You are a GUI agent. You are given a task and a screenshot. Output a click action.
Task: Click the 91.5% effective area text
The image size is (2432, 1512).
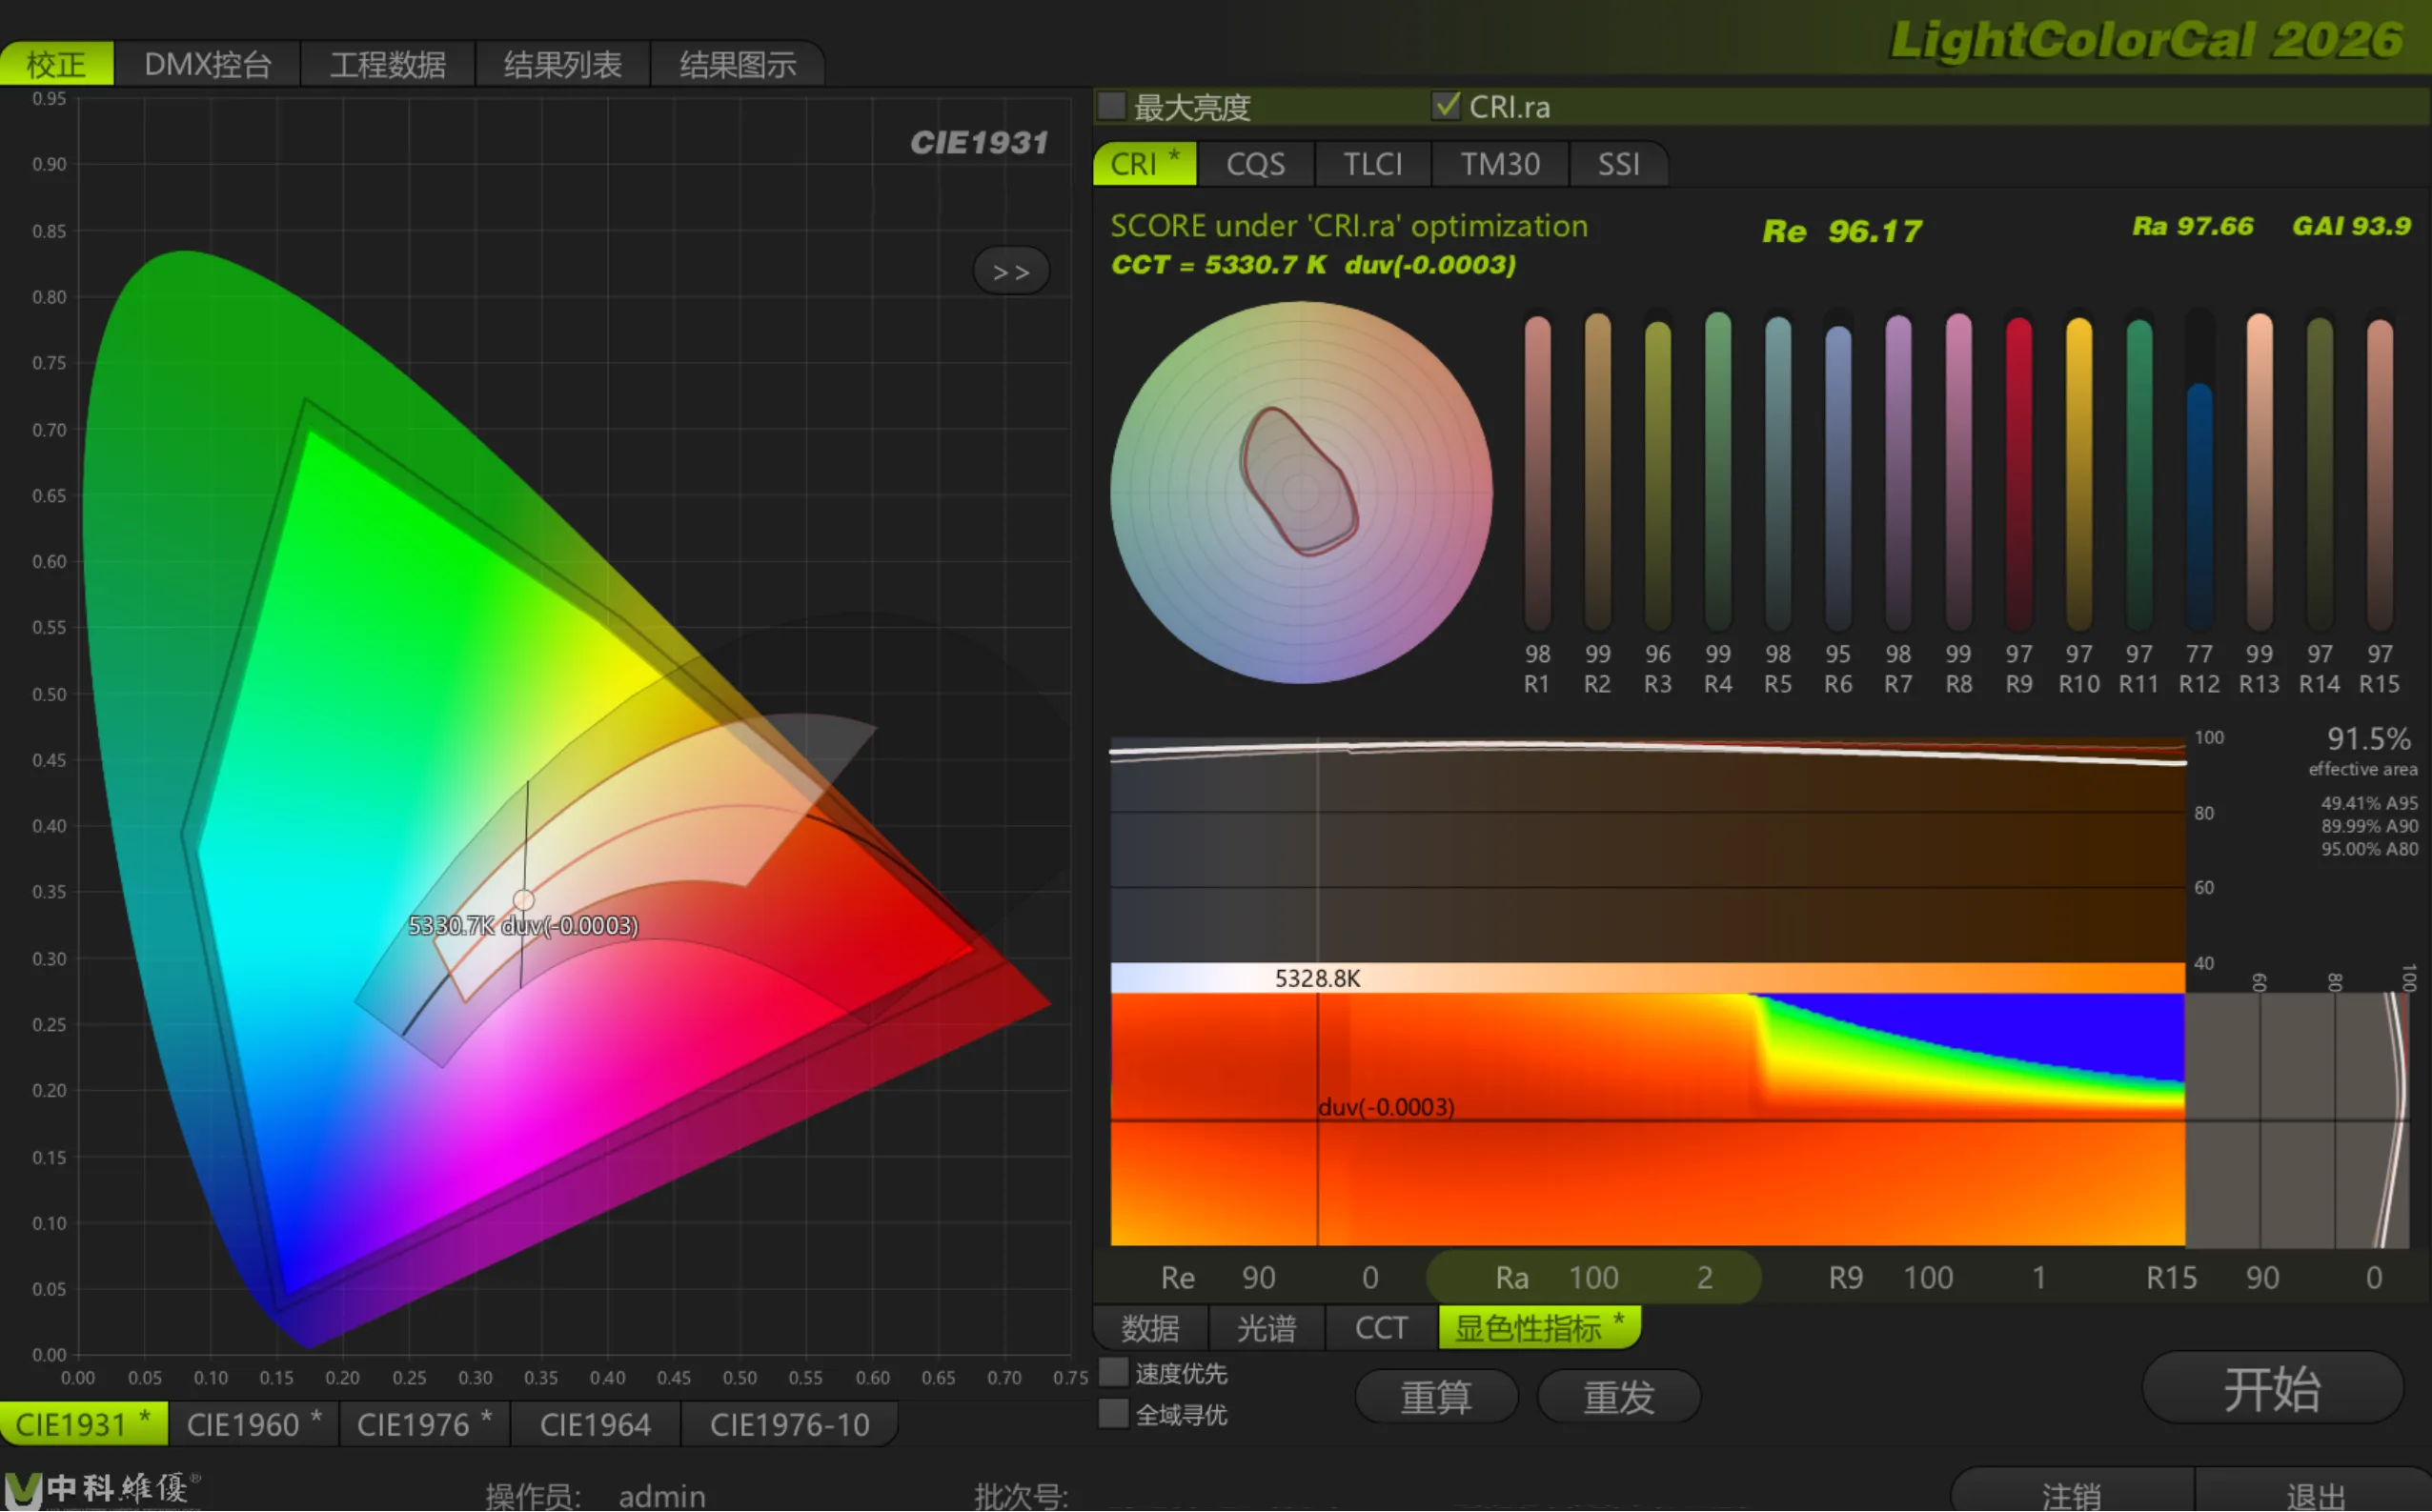coord(2364,751)
